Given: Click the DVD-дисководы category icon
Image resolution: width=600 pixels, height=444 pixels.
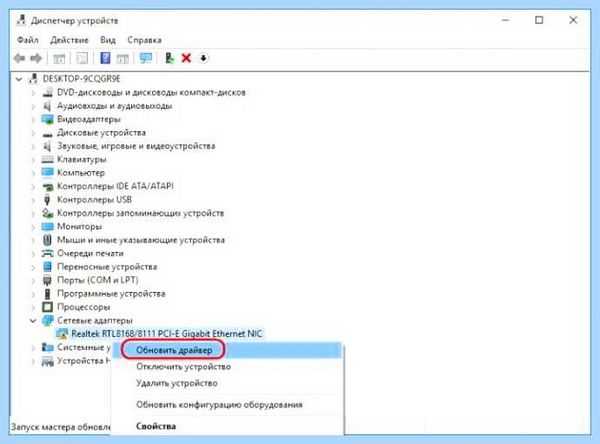Looking at the screenshot, I should pyautogui.click(x=47, y=92).
